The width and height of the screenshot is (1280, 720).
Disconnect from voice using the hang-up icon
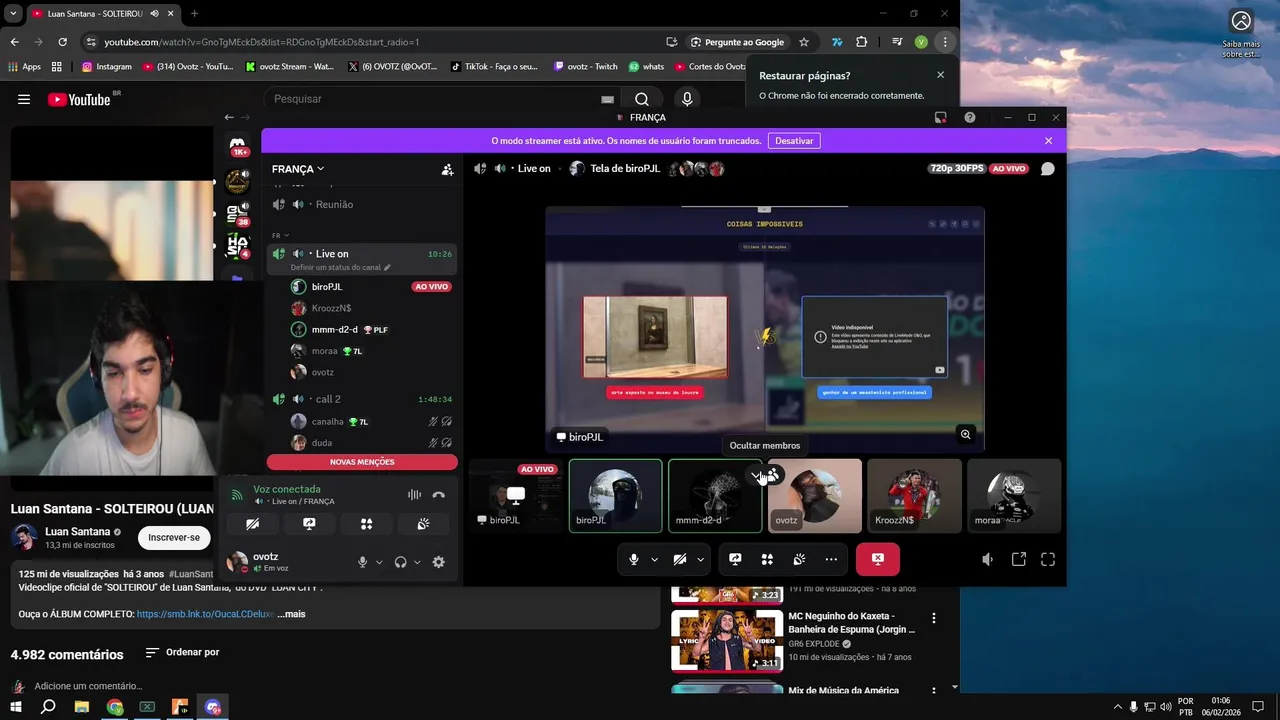438,495
